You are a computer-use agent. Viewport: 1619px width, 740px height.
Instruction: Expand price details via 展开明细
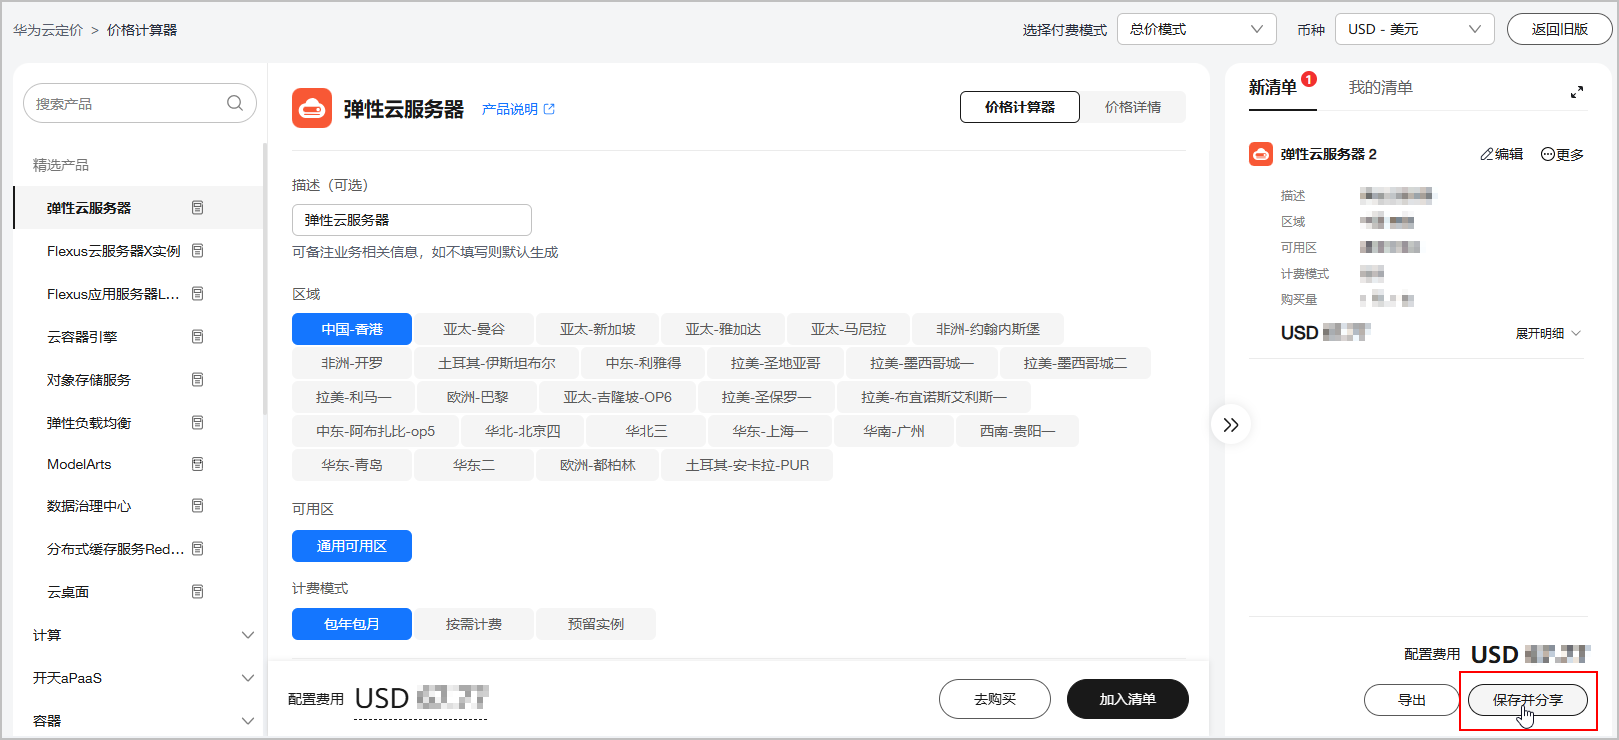tap(1548, 333)
